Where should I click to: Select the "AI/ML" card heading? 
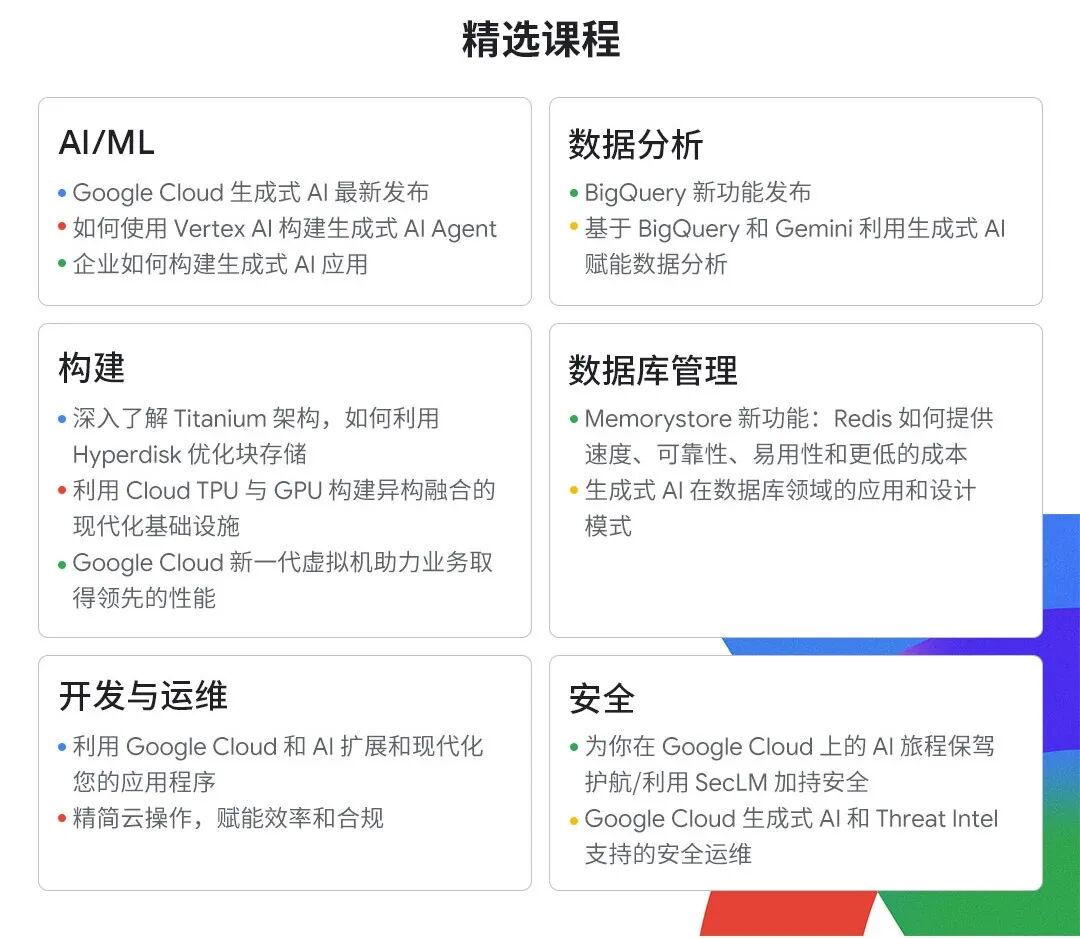107,143
